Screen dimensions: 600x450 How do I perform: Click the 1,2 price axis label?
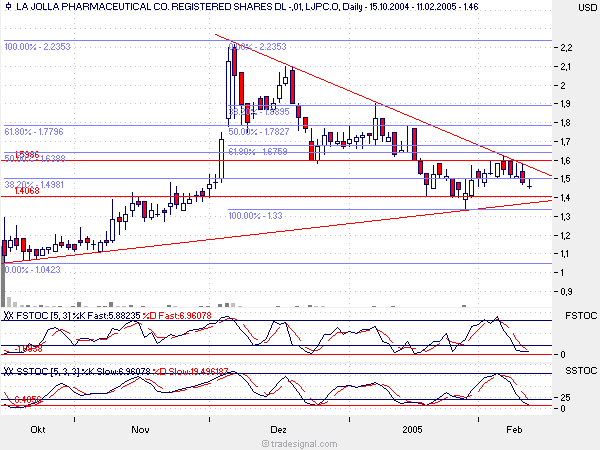pos(566,236)
